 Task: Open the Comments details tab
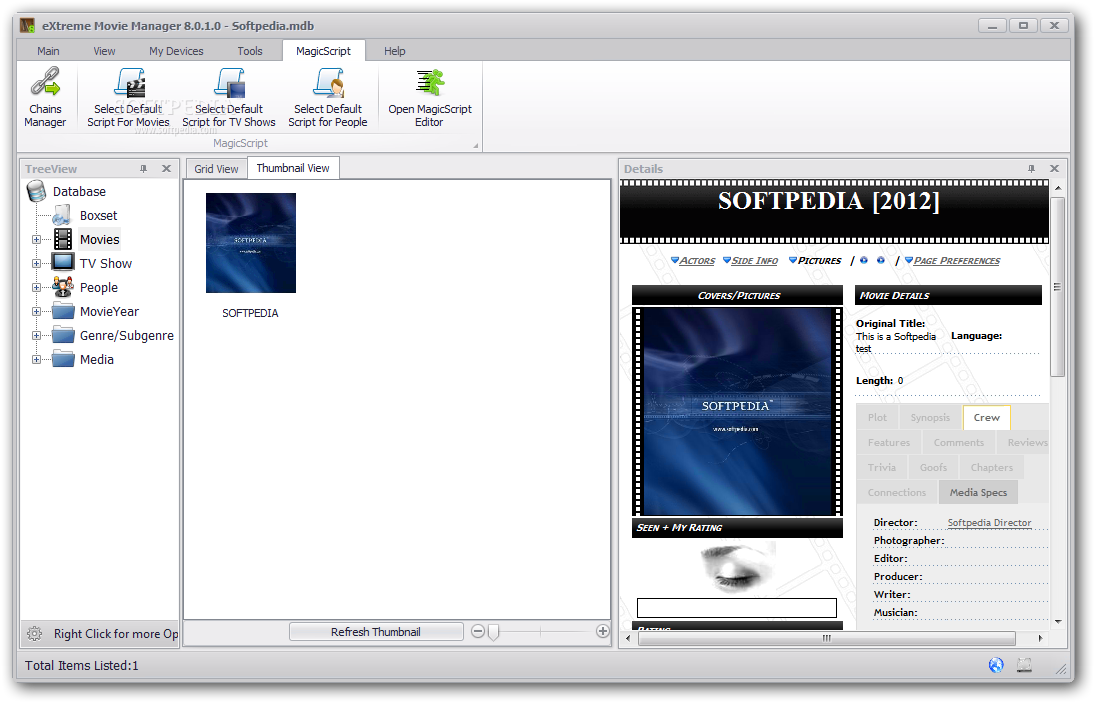959,443
